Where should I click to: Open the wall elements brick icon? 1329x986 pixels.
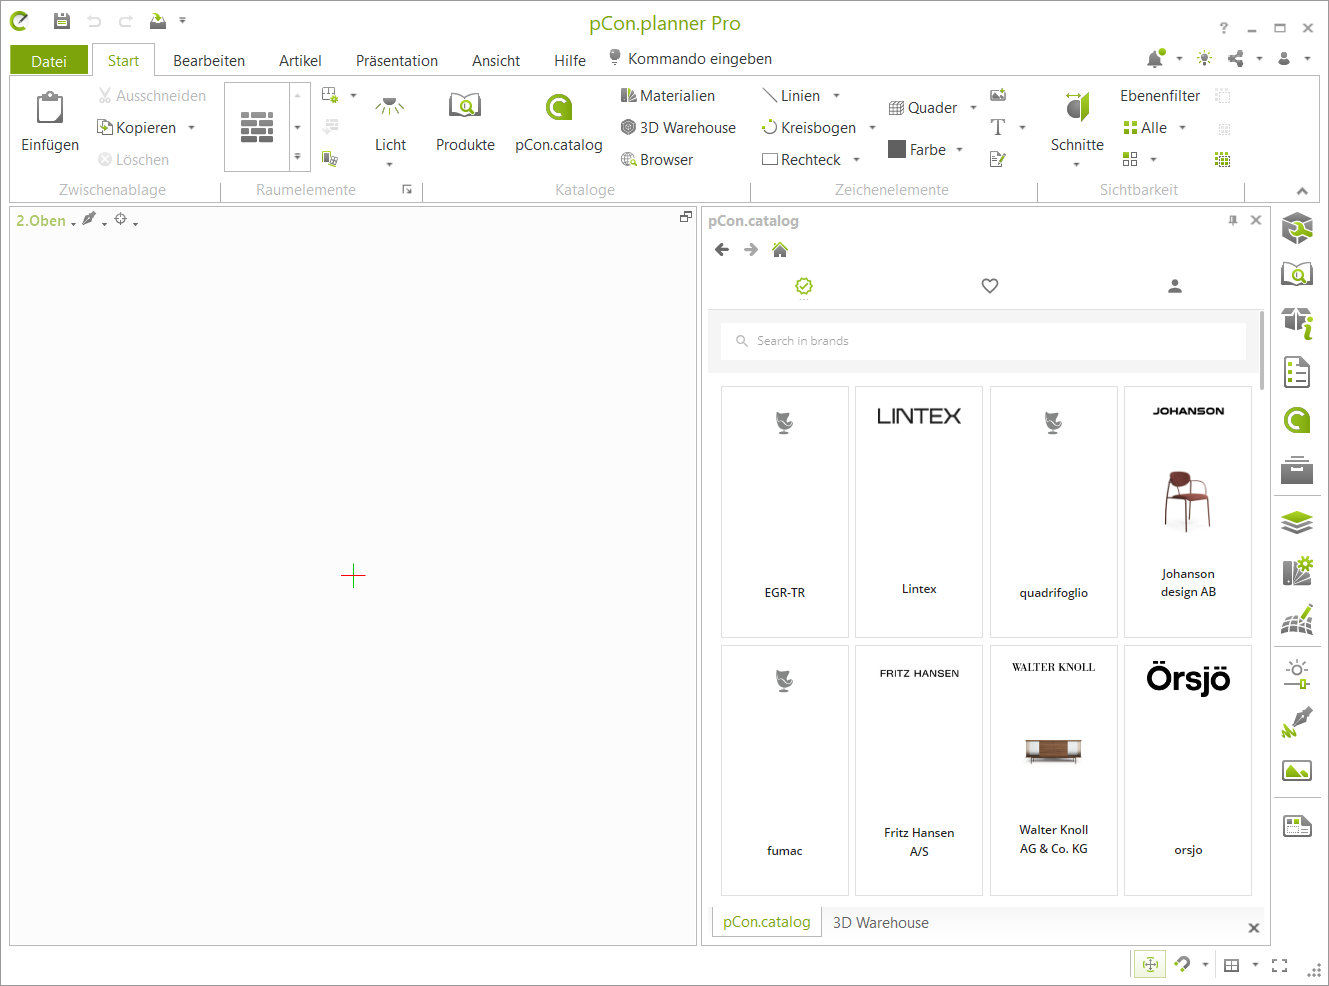257,127
